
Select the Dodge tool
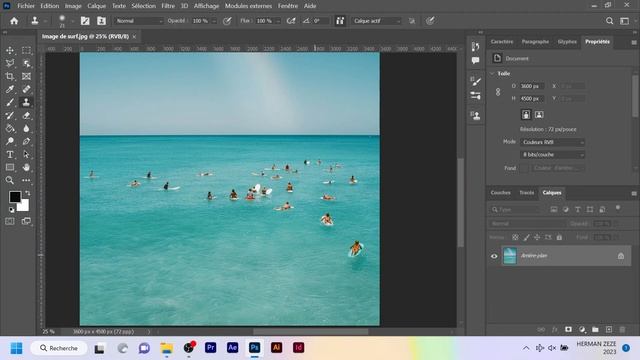coord(10,142)
